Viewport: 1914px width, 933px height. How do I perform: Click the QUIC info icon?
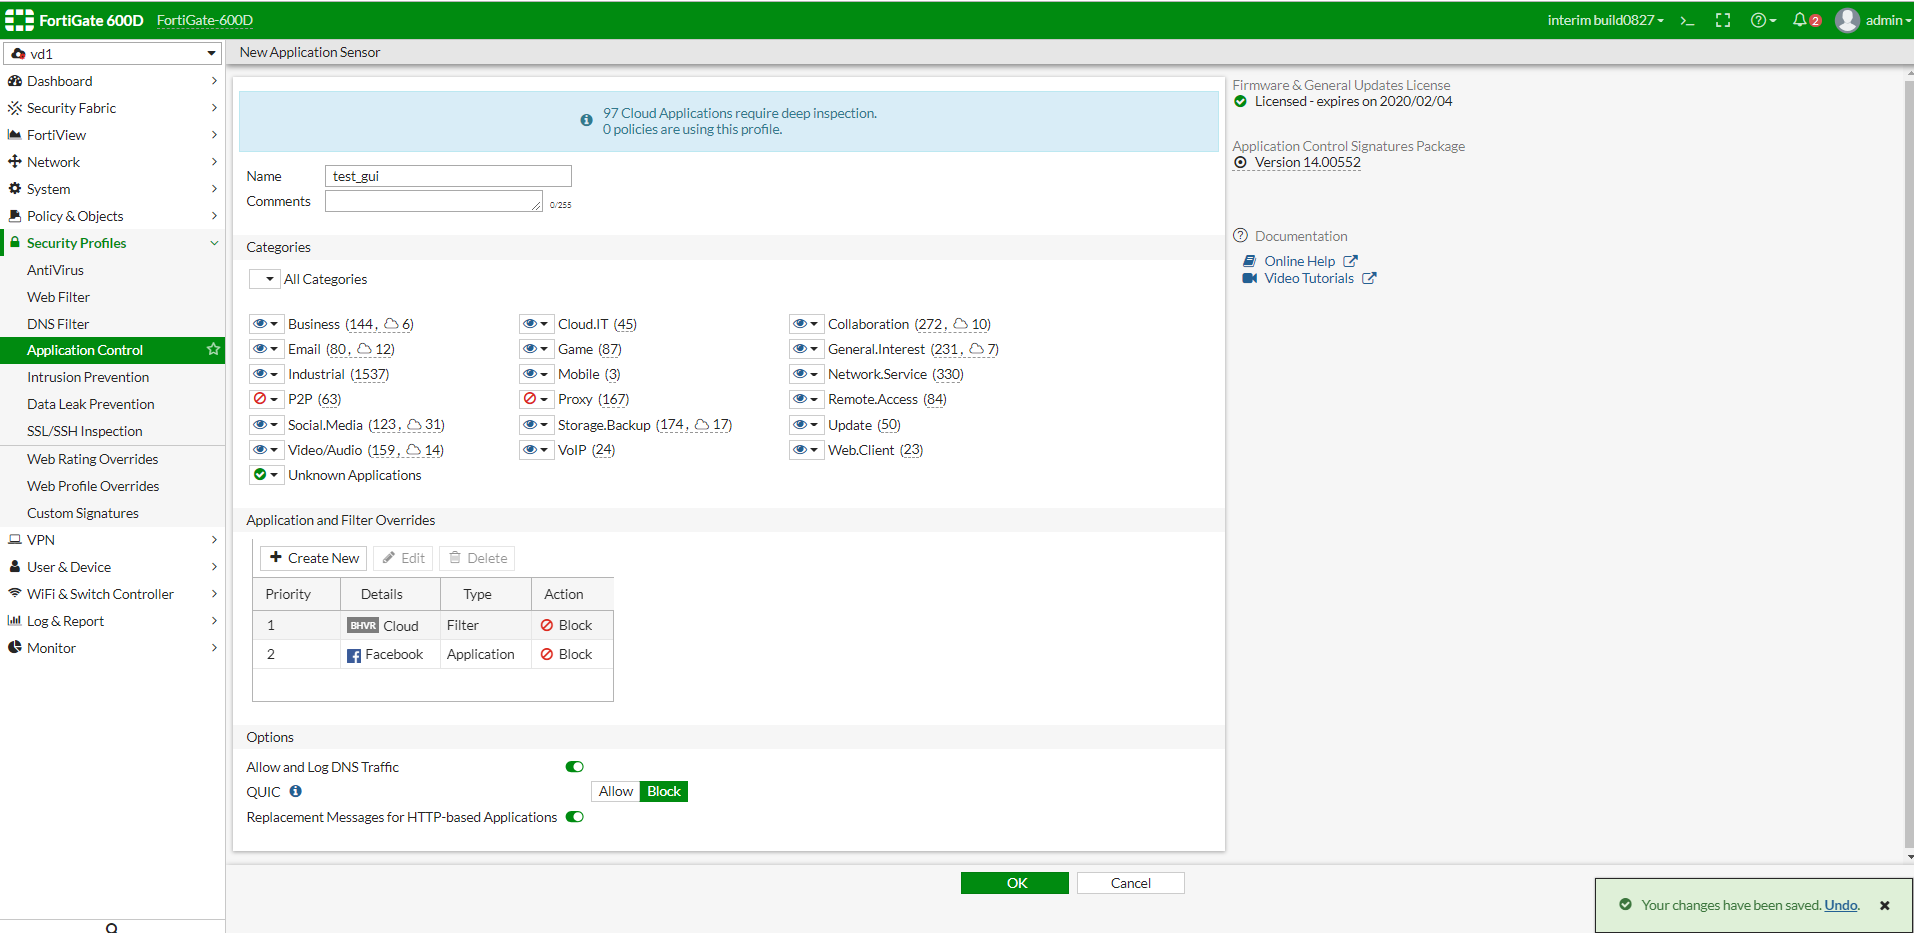pyautogui.click(x=296, y=791)
